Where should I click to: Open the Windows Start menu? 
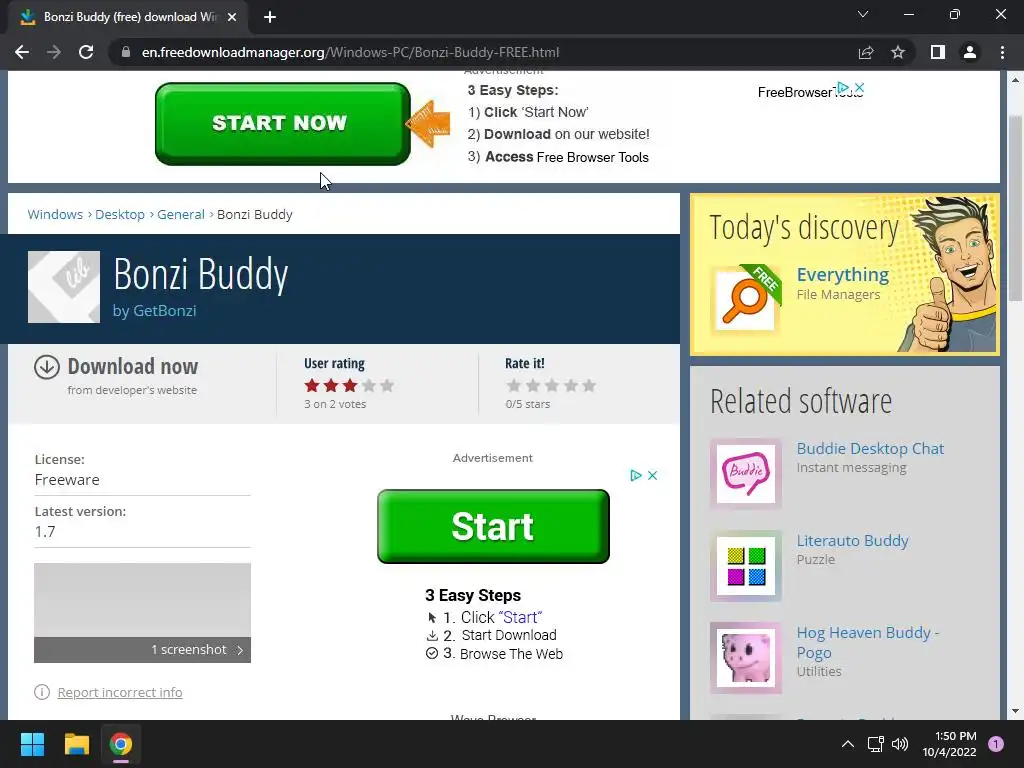click(x=32, y=744)
